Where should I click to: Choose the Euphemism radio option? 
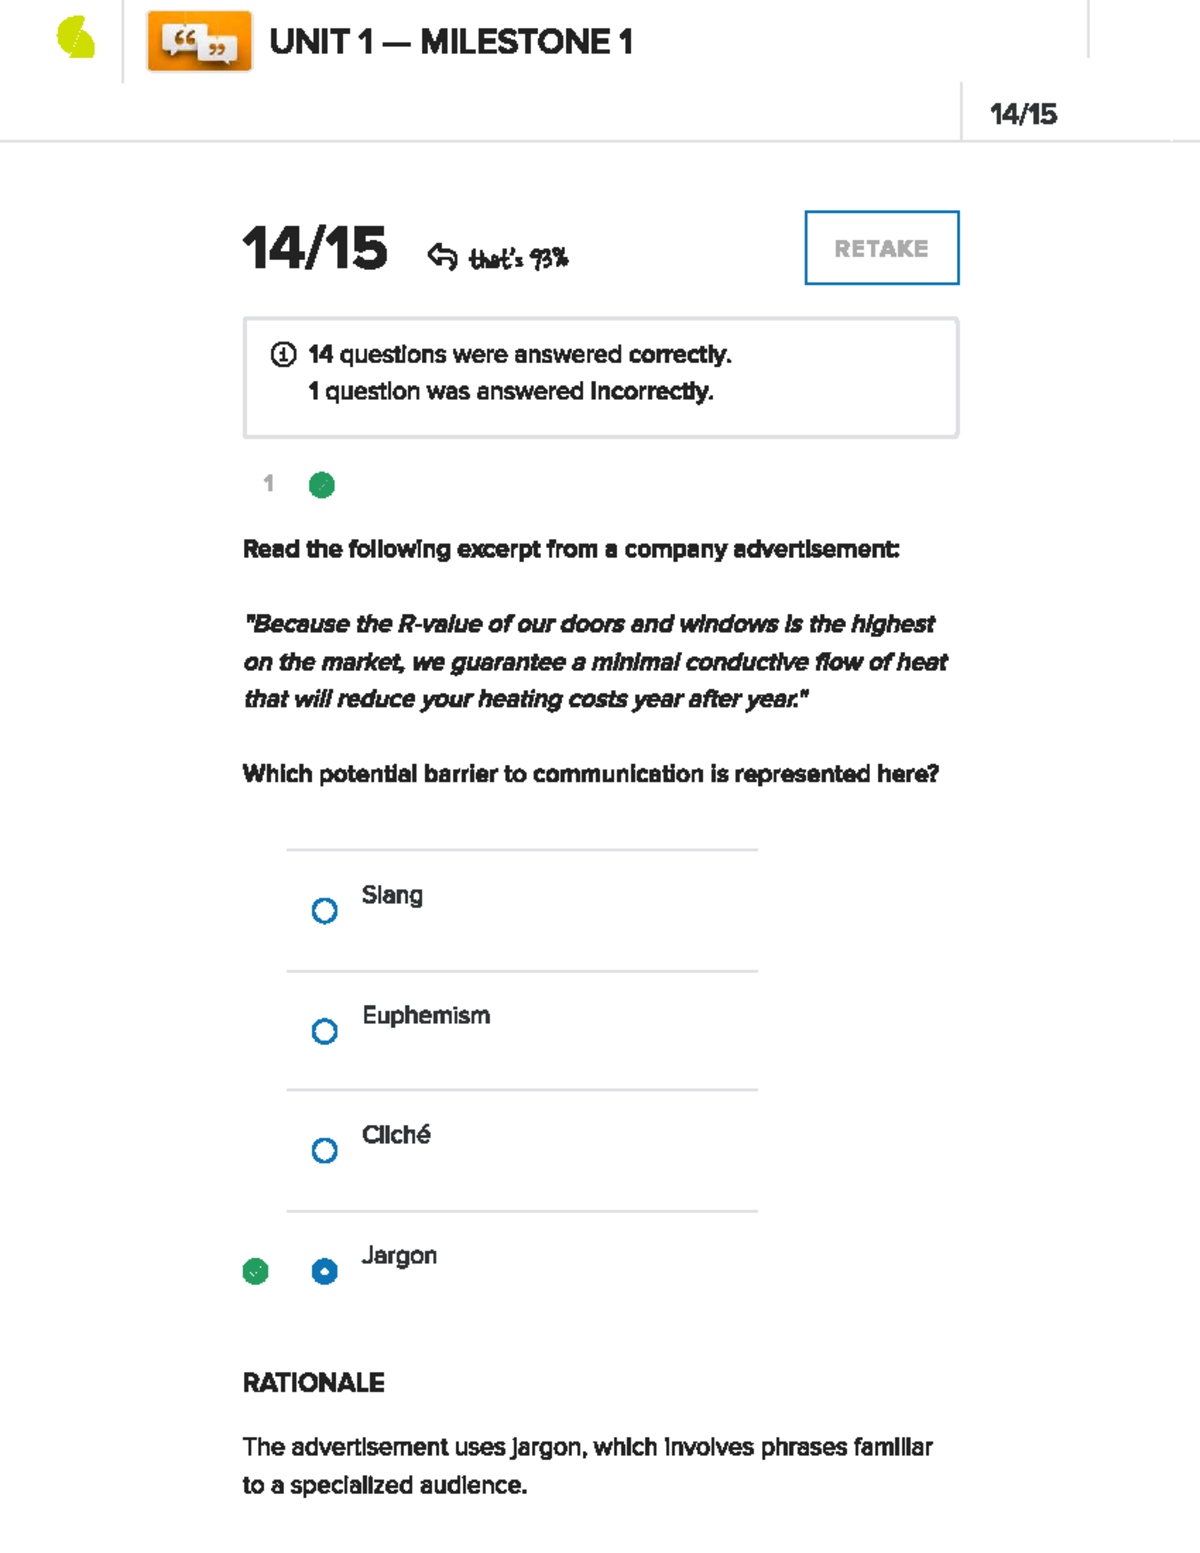[324, 1031]
